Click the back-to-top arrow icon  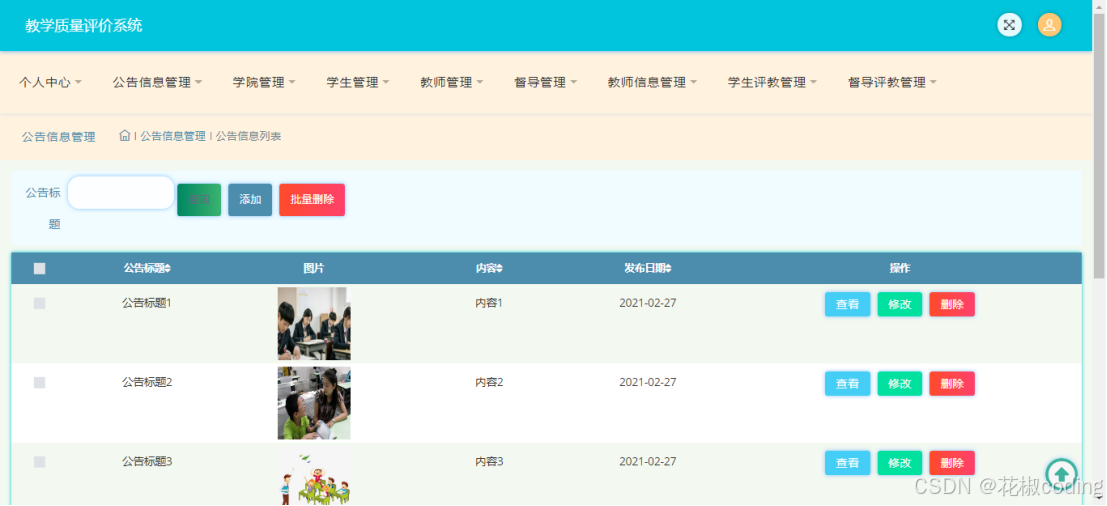click(1061, 475)
